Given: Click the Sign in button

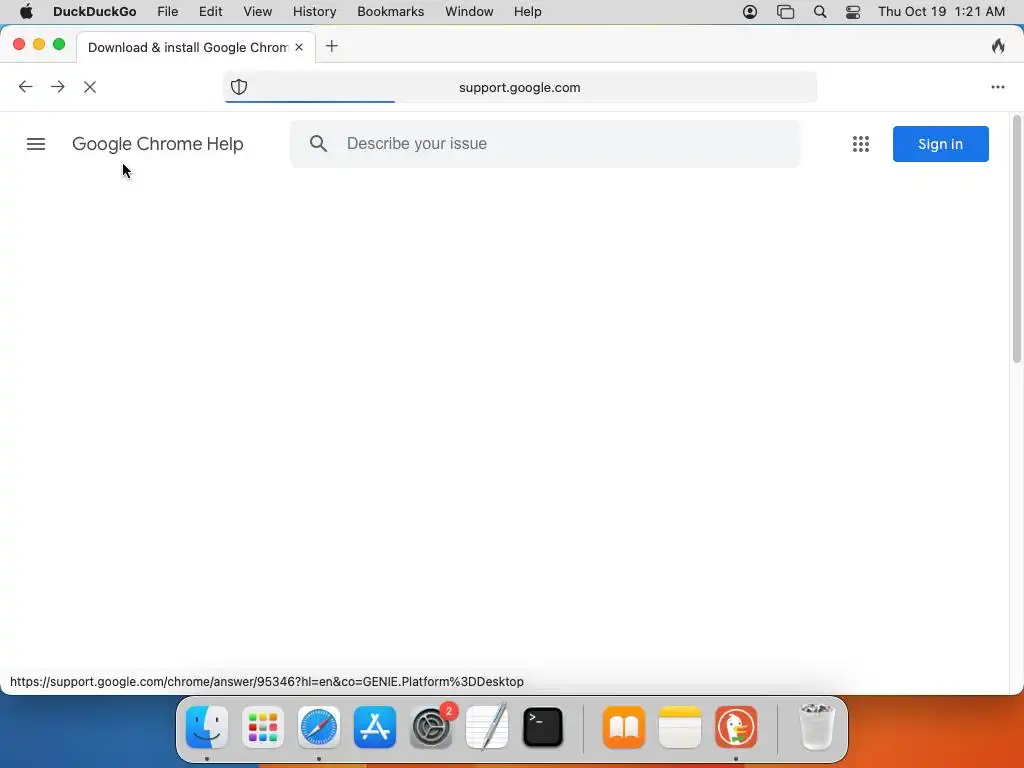Looking at the screenshot, I should click(x=940, y=144).
